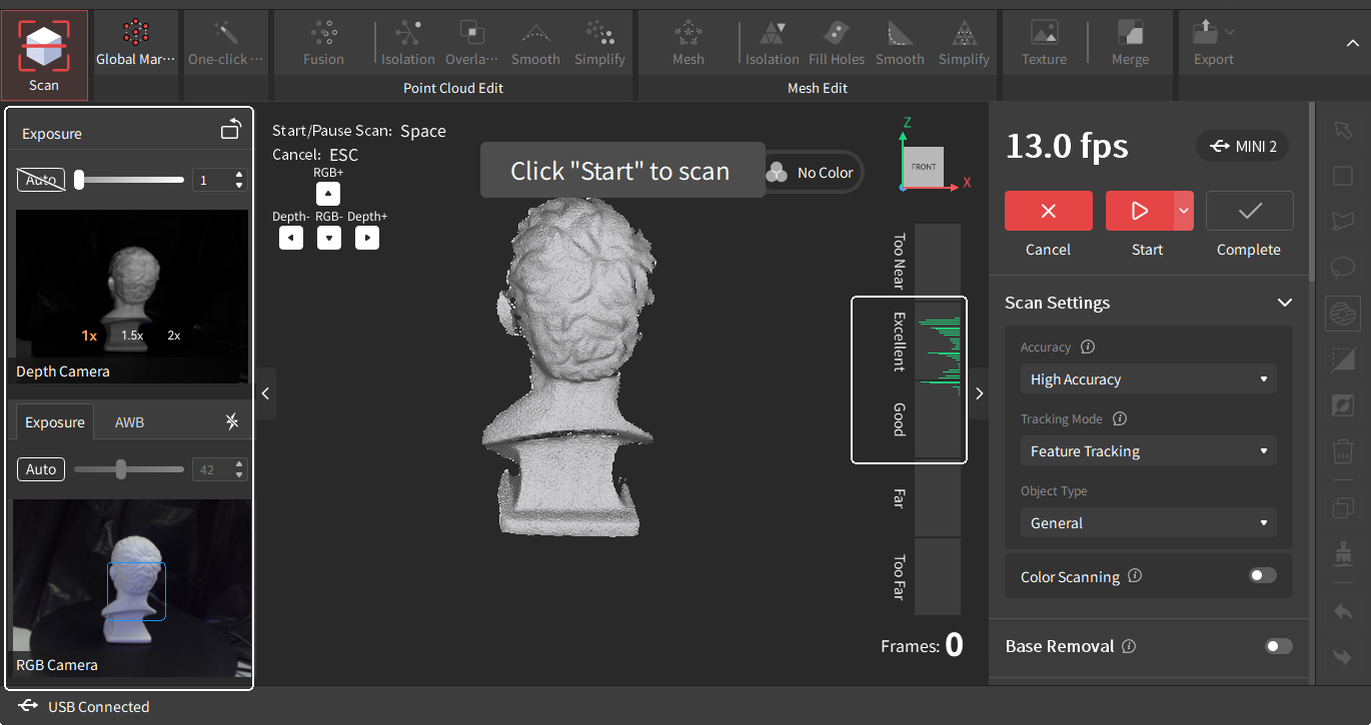Click the trash delete icon in right sidebar
The image size is (1371, 725).
point(1343,451)
